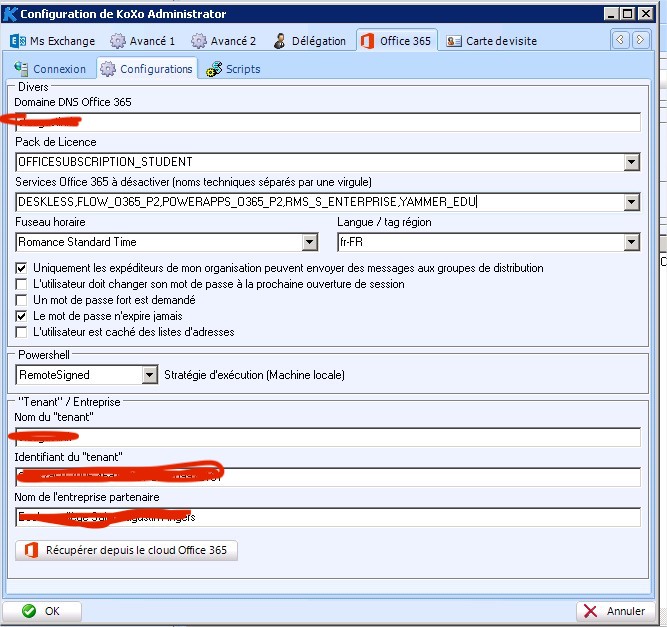Enable hiding user from address lists
Viewport: 667px width, 627px height.
click(x=21, y=332)
